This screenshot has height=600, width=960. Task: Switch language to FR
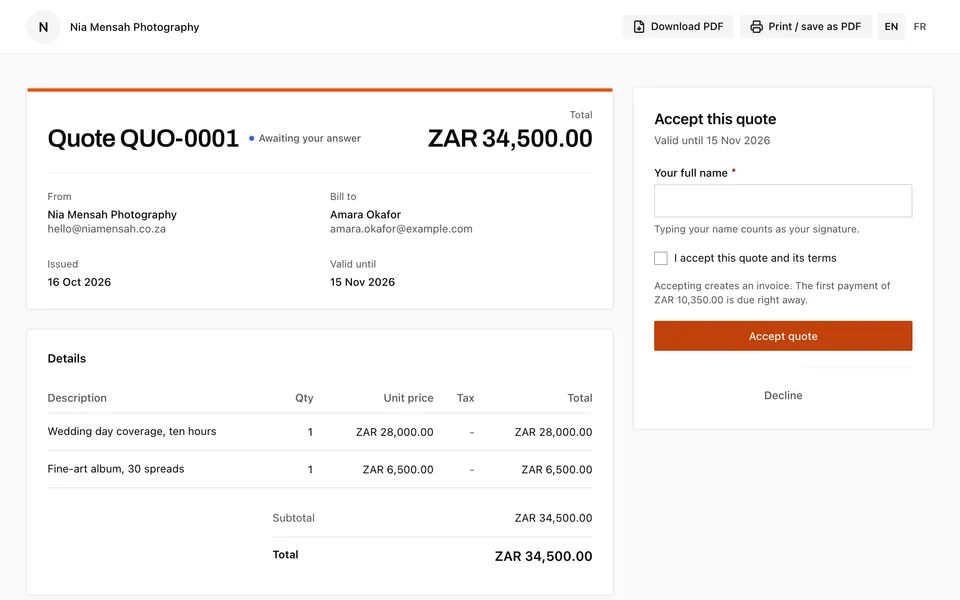(x=920, y=27)
